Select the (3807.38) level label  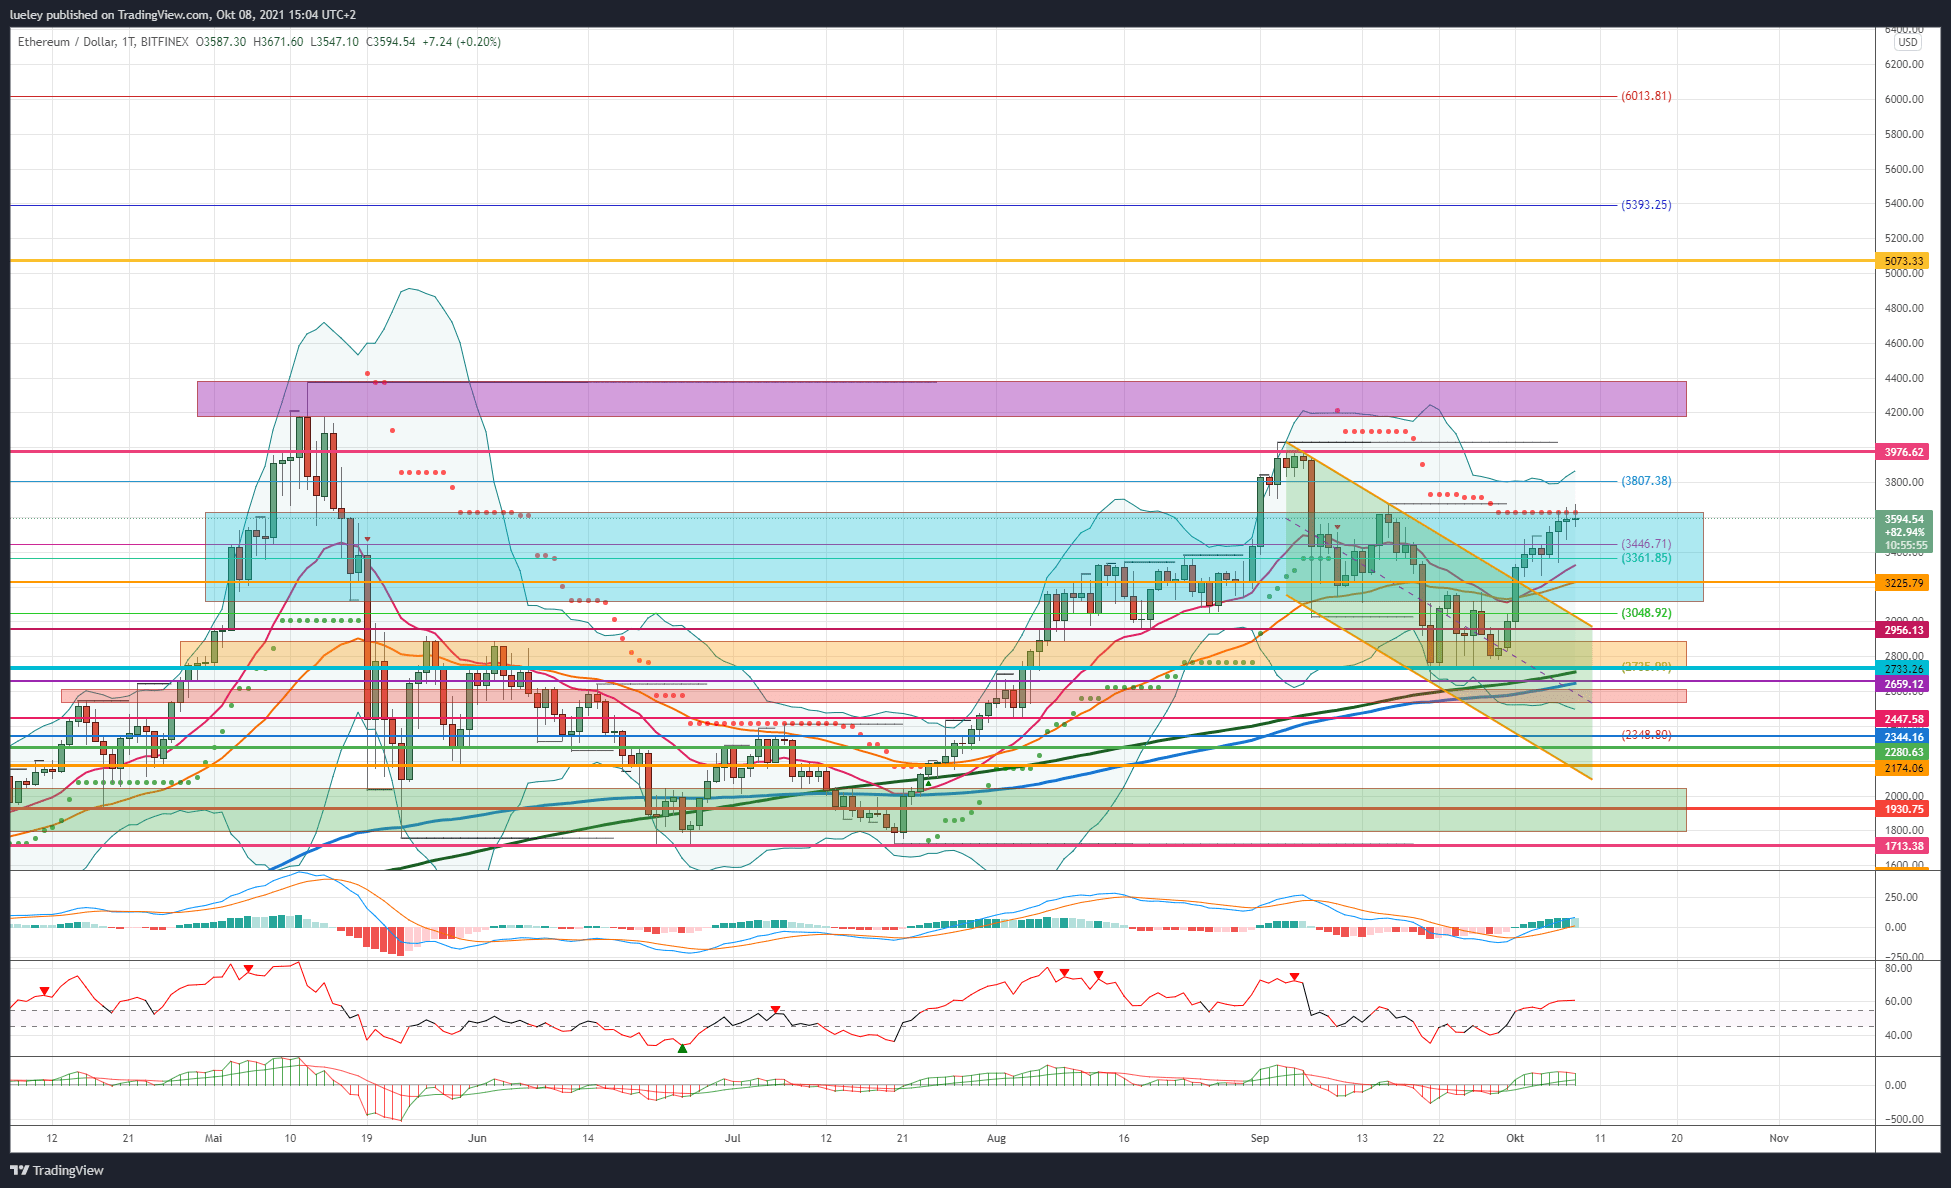coord(1646,481)
